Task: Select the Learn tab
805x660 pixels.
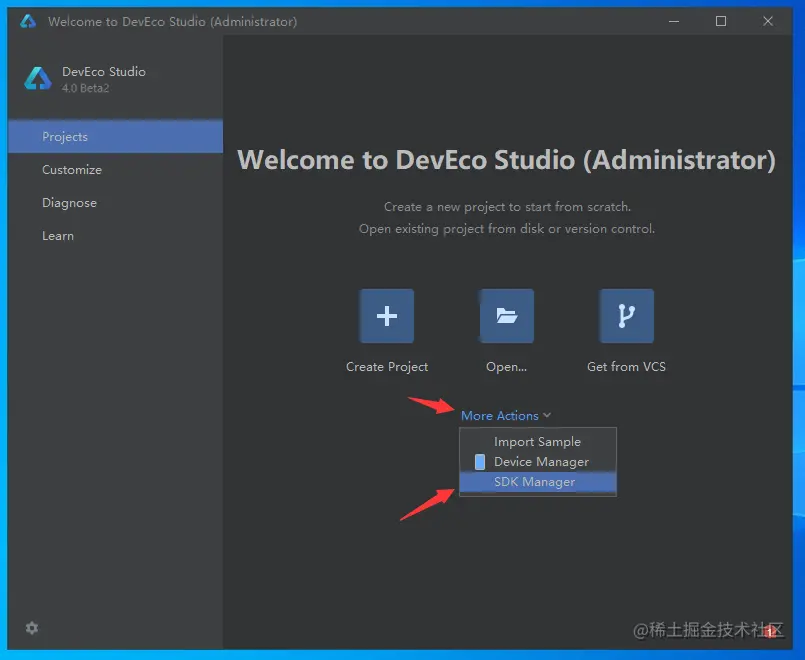Action: tap(116, 236)
